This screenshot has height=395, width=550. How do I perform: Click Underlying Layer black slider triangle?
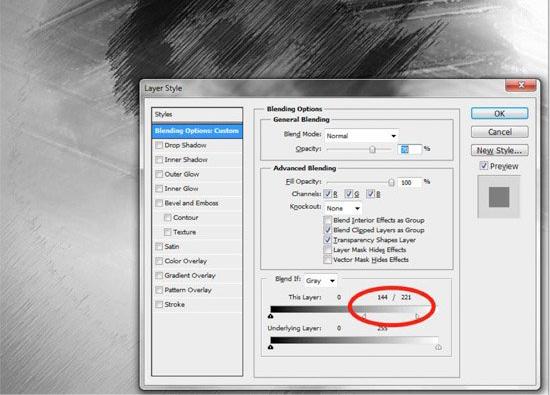click(x=270, y=347)
